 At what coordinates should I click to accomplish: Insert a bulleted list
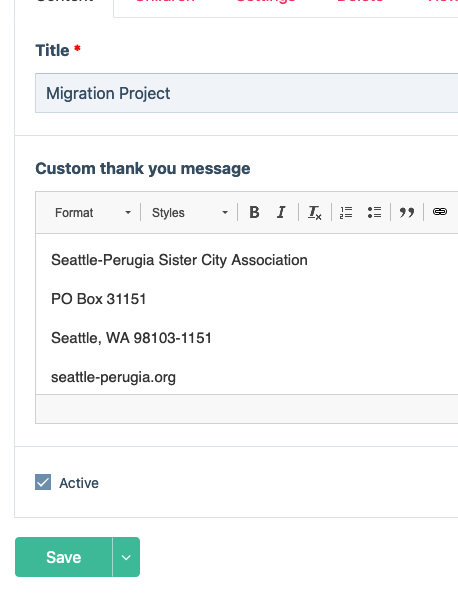pos(374,212)
